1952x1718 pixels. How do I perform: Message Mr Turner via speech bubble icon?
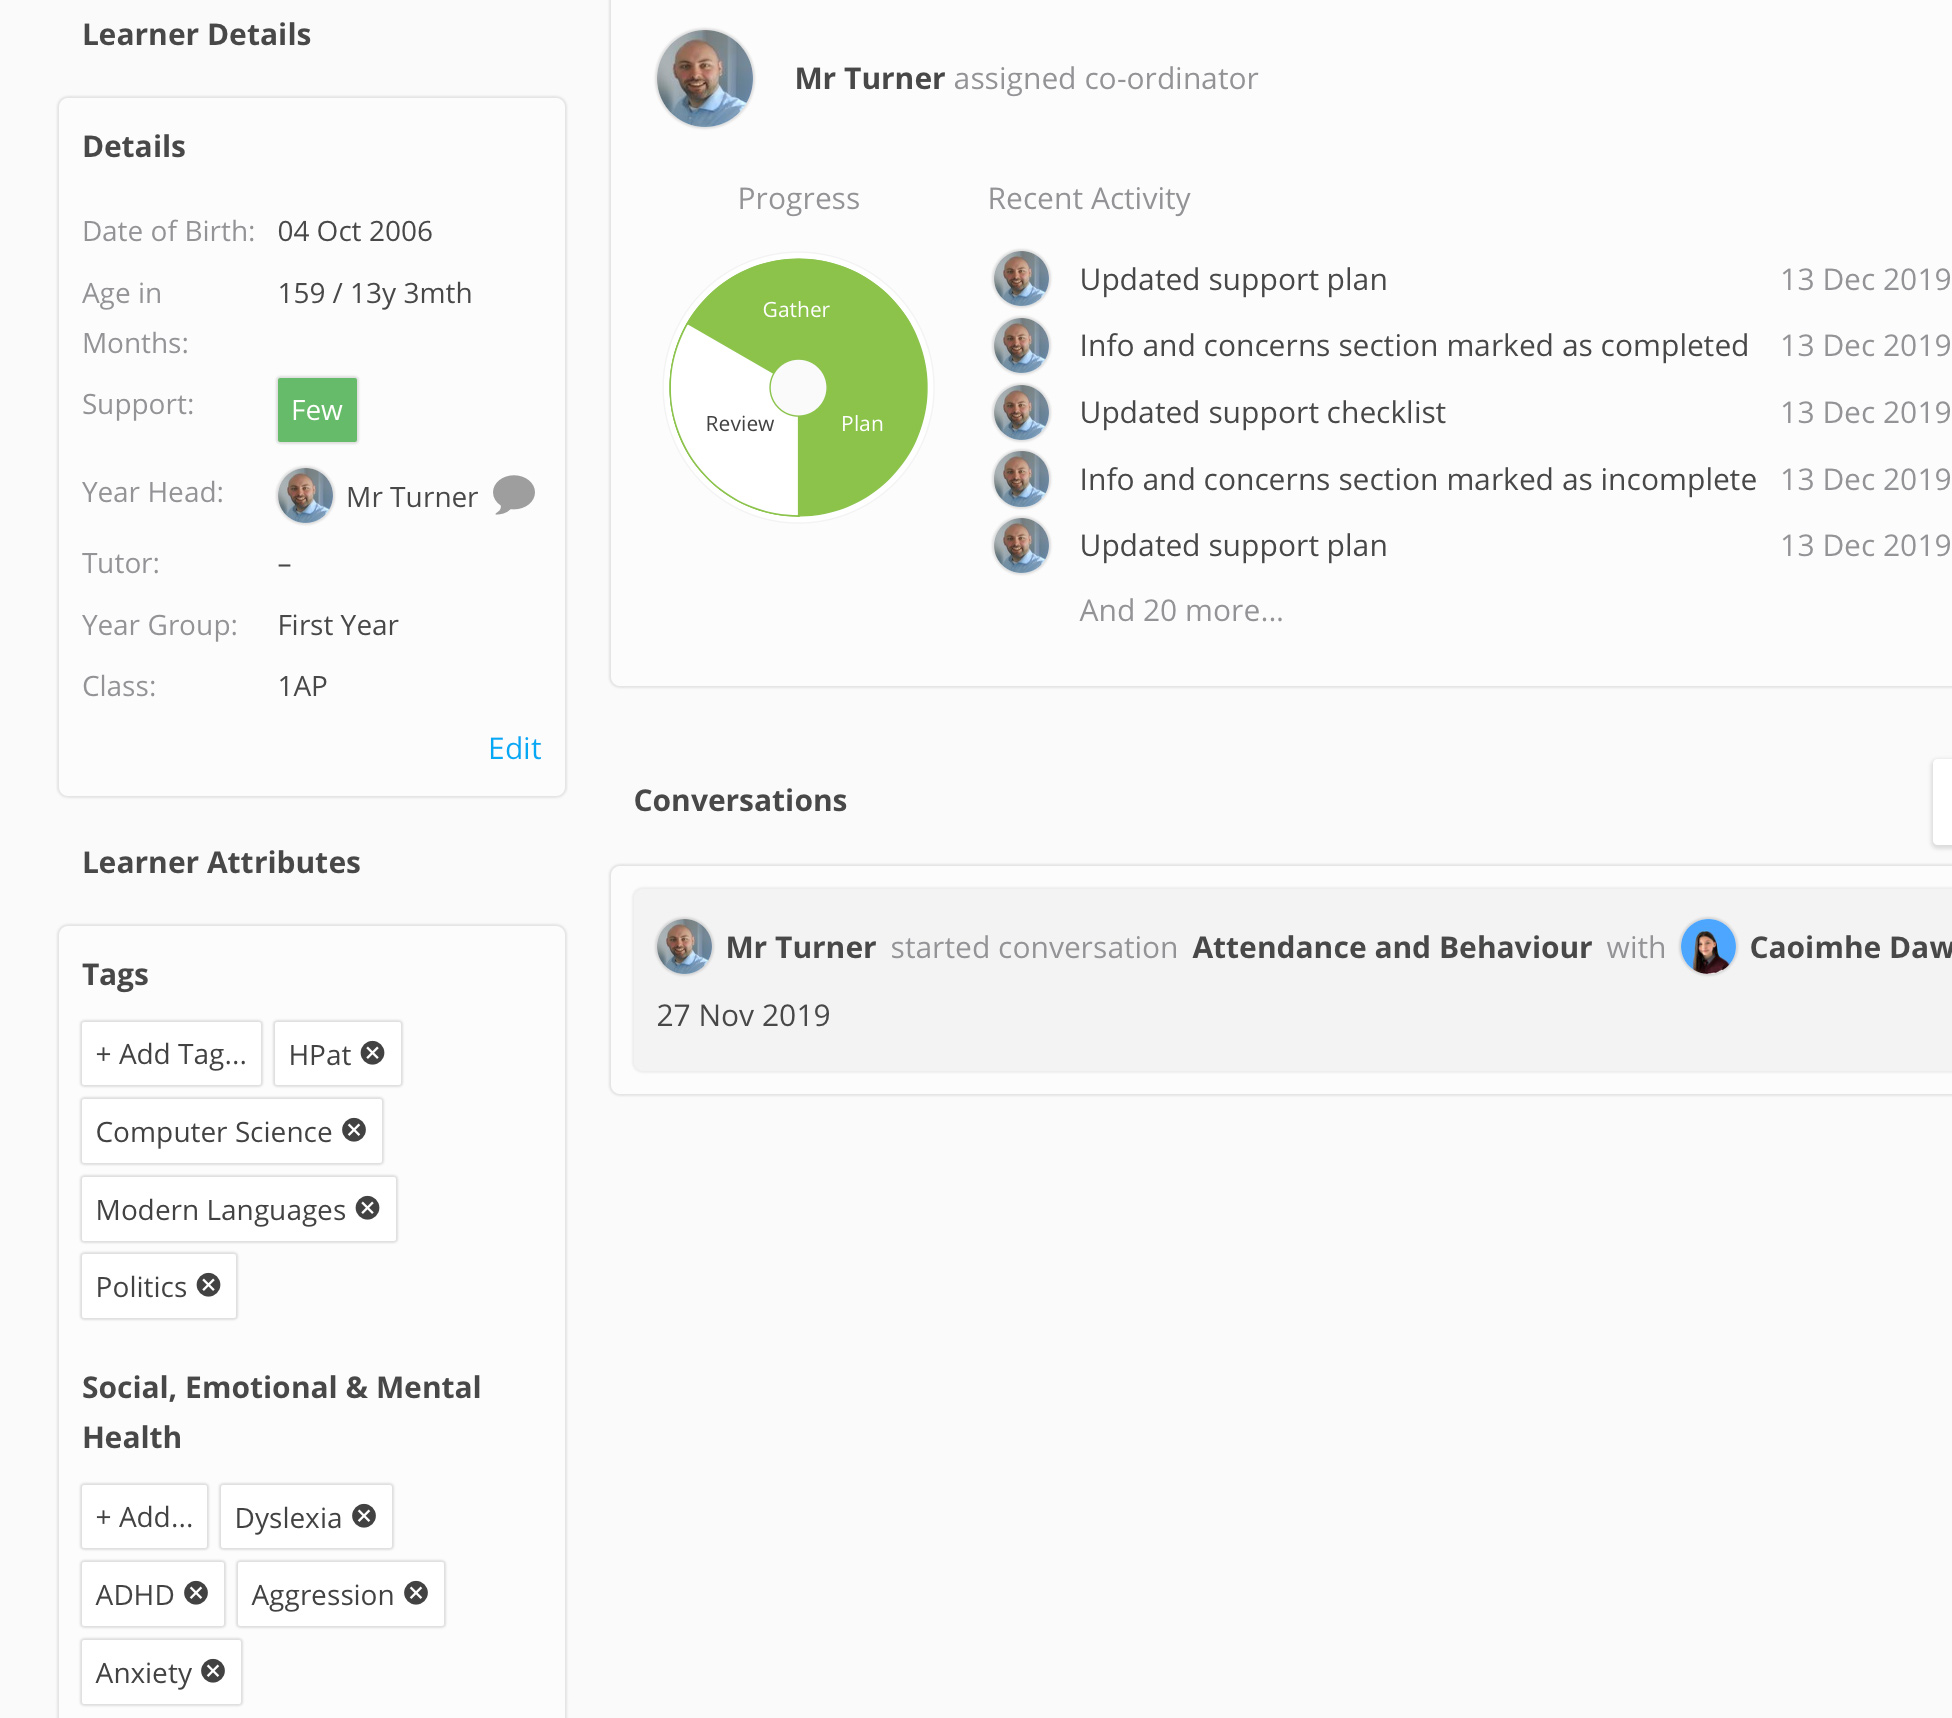pos(514,494)
